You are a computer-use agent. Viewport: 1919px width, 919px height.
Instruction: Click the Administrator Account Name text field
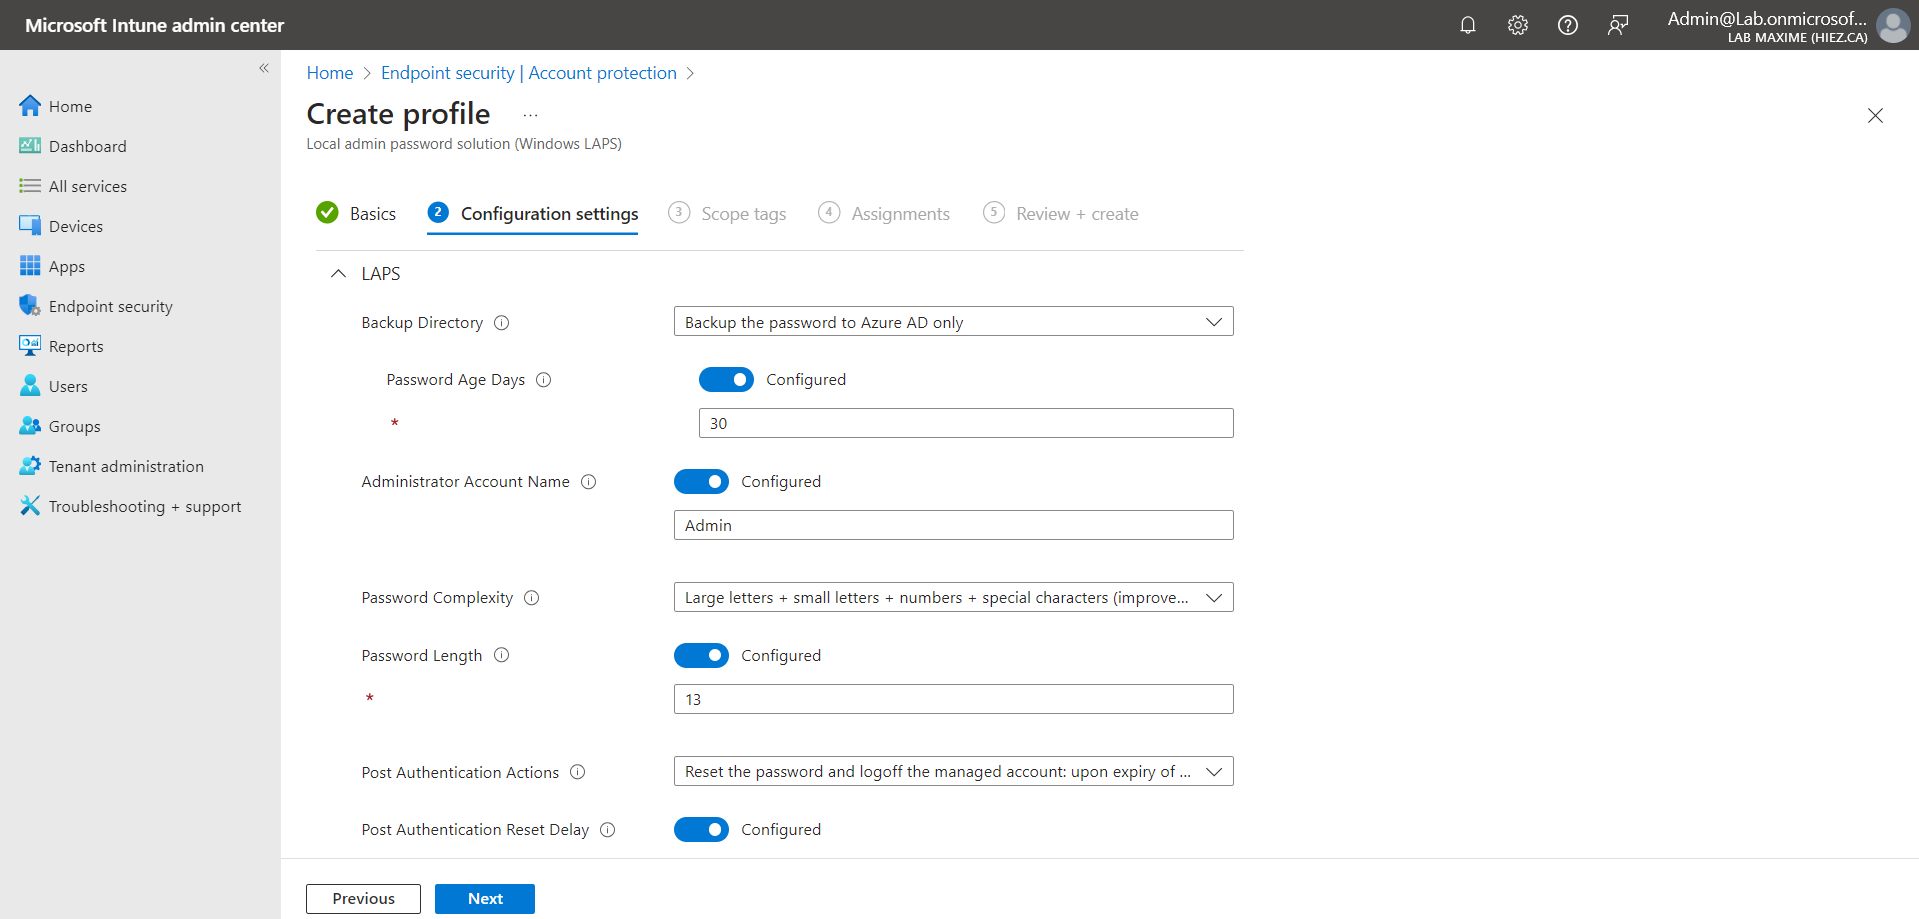click(953, 526)
